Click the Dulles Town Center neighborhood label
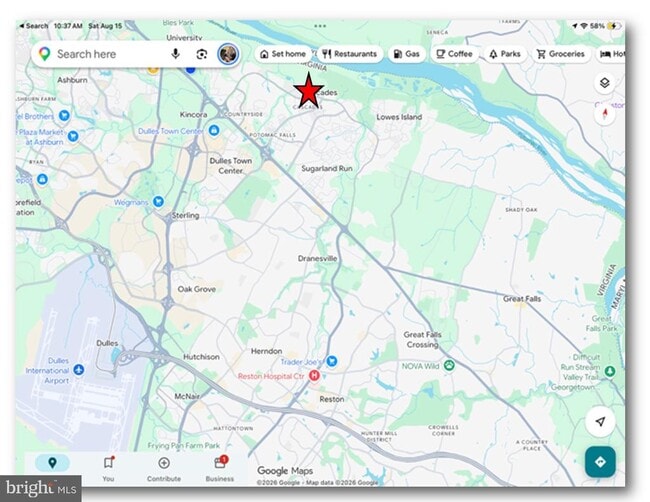Screen dimensions: 650x502 pos(230,165)
